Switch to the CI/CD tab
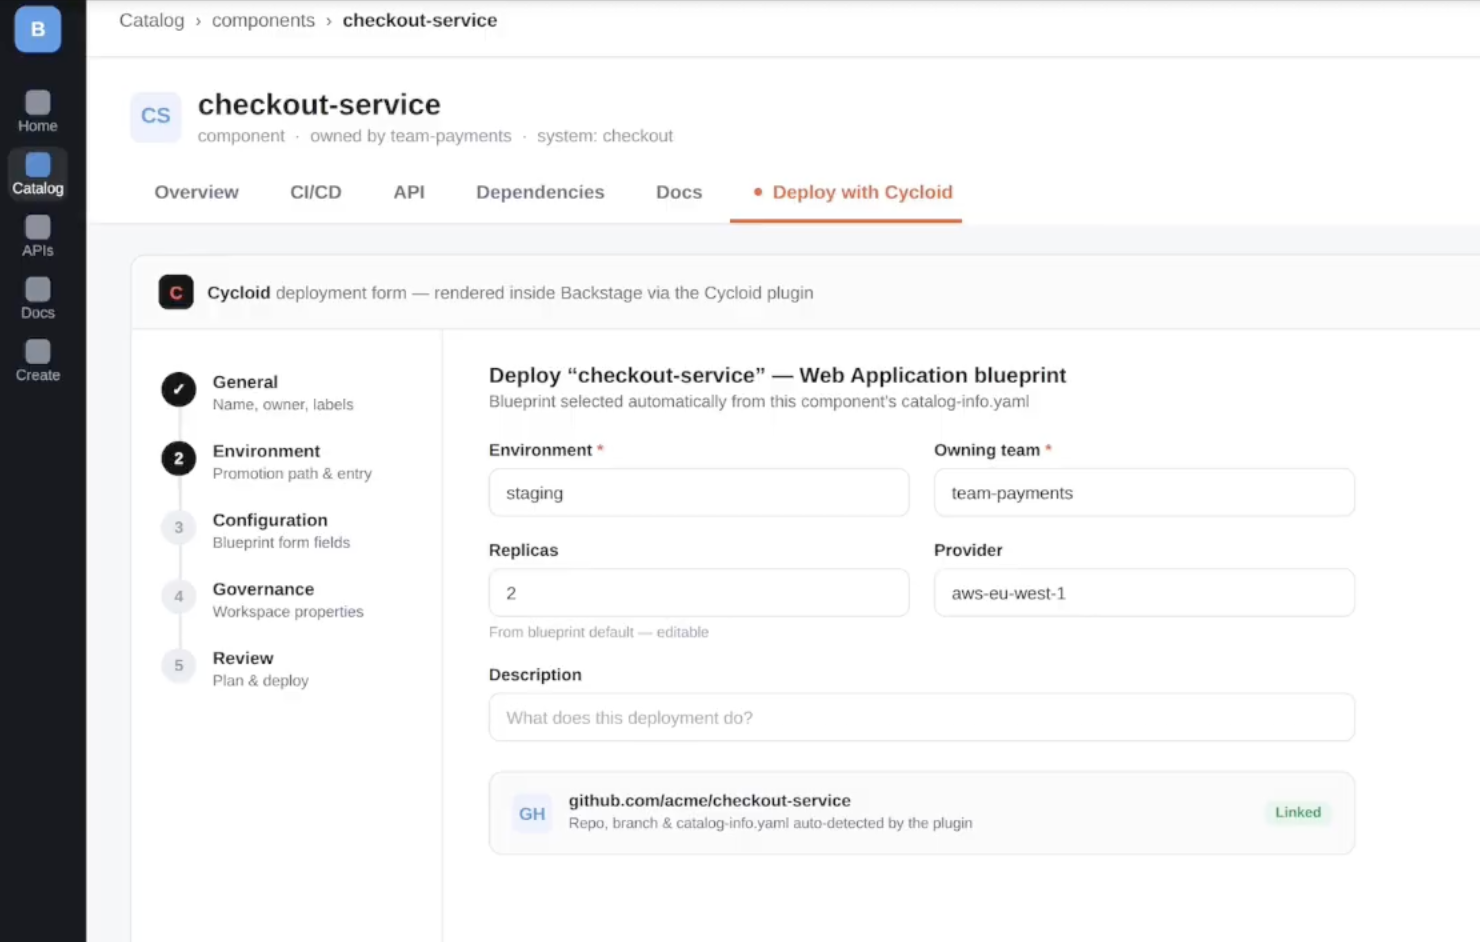1480x942 pixels. click(316, 192)
